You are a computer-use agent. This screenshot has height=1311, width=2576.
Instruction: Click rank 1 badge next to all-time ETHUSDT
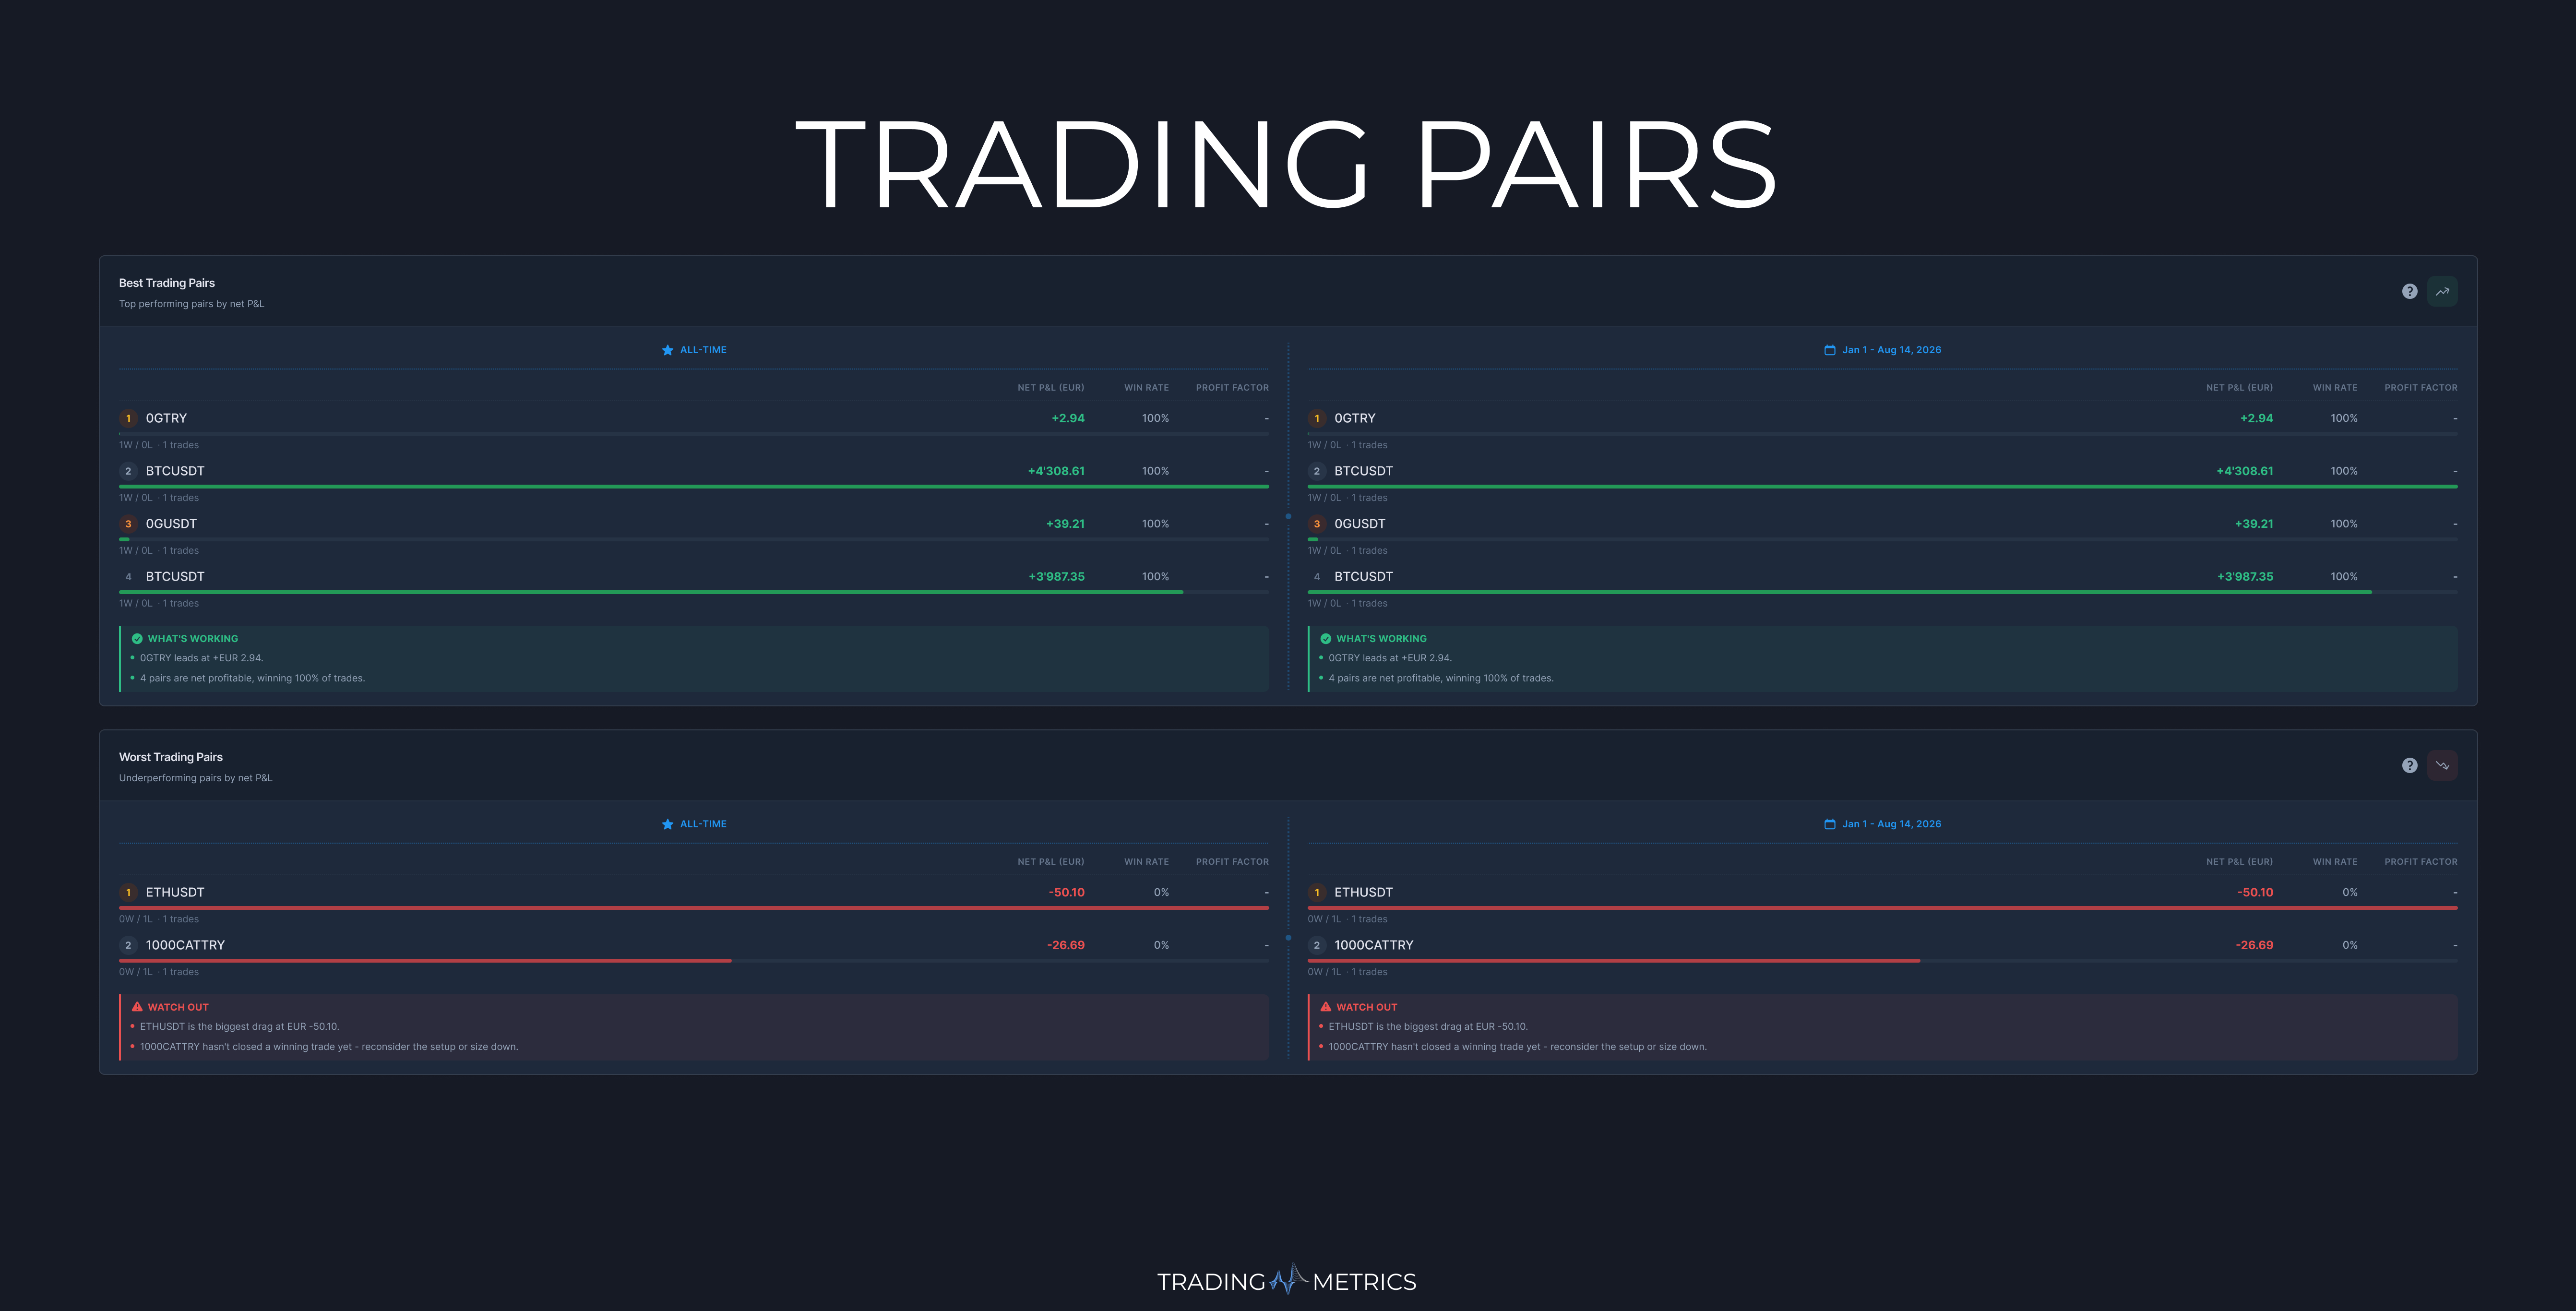point(128,892)
